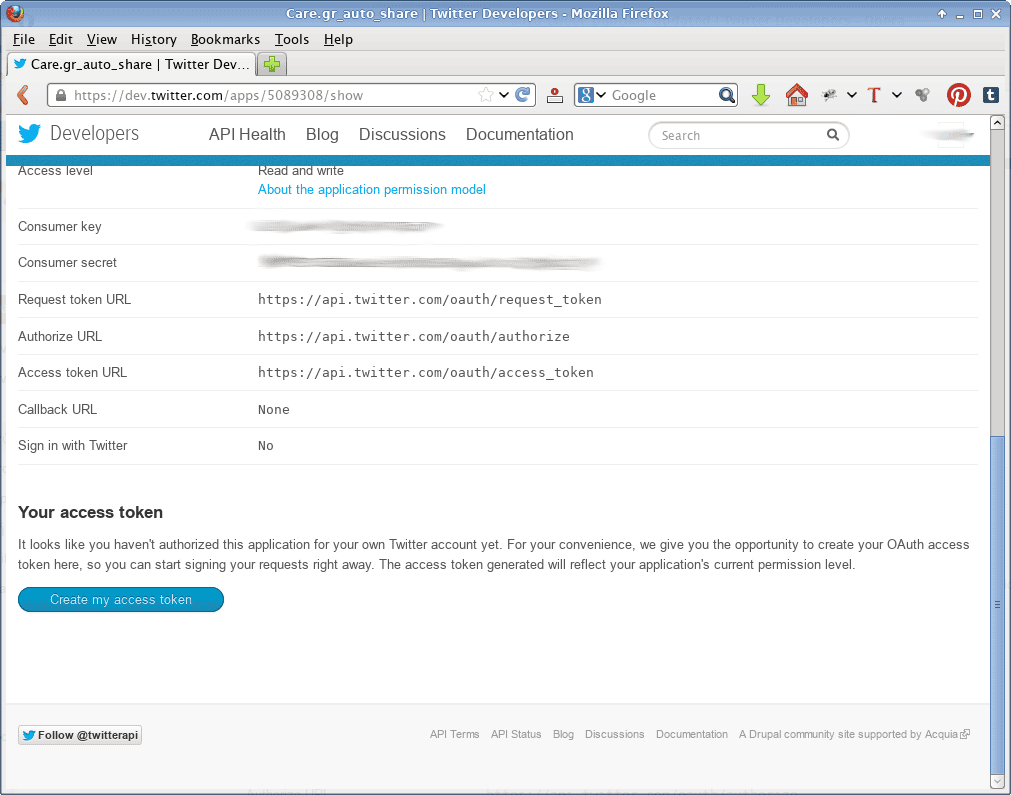Viewport: 1011px width, 795px height.
Task: Open Documentation in top navigation
Action: pyautogui.click(x=520, y=134)
